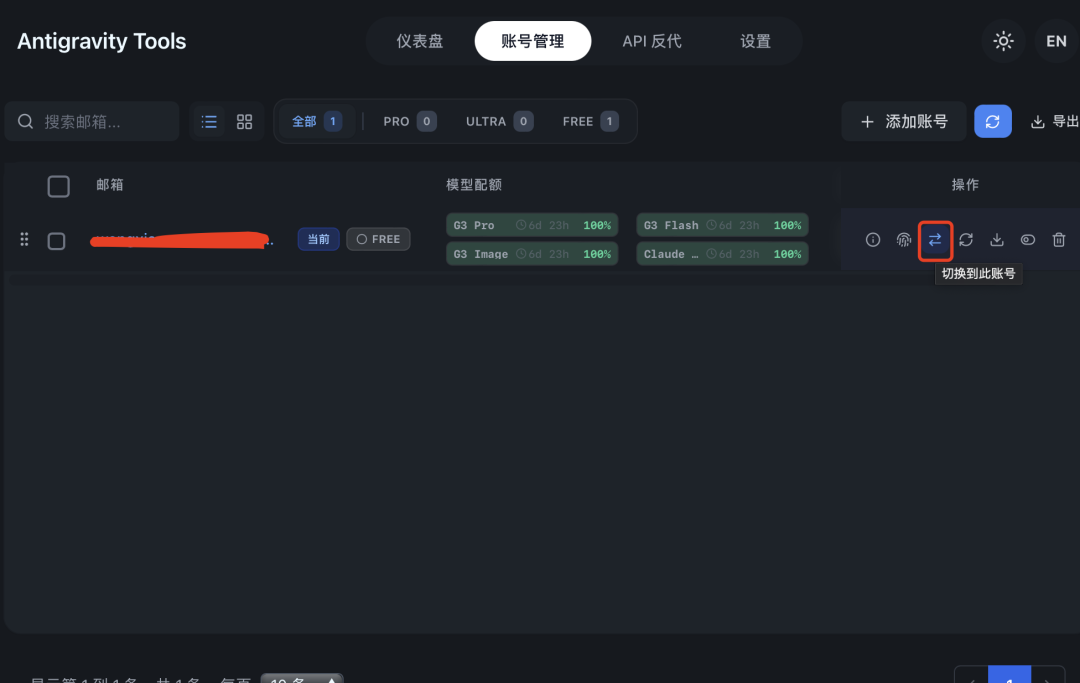The image size is (1080, 683).
Task: Select the fingerprint icon for the account
Action: pyautogui.click(x=904, y=239)
